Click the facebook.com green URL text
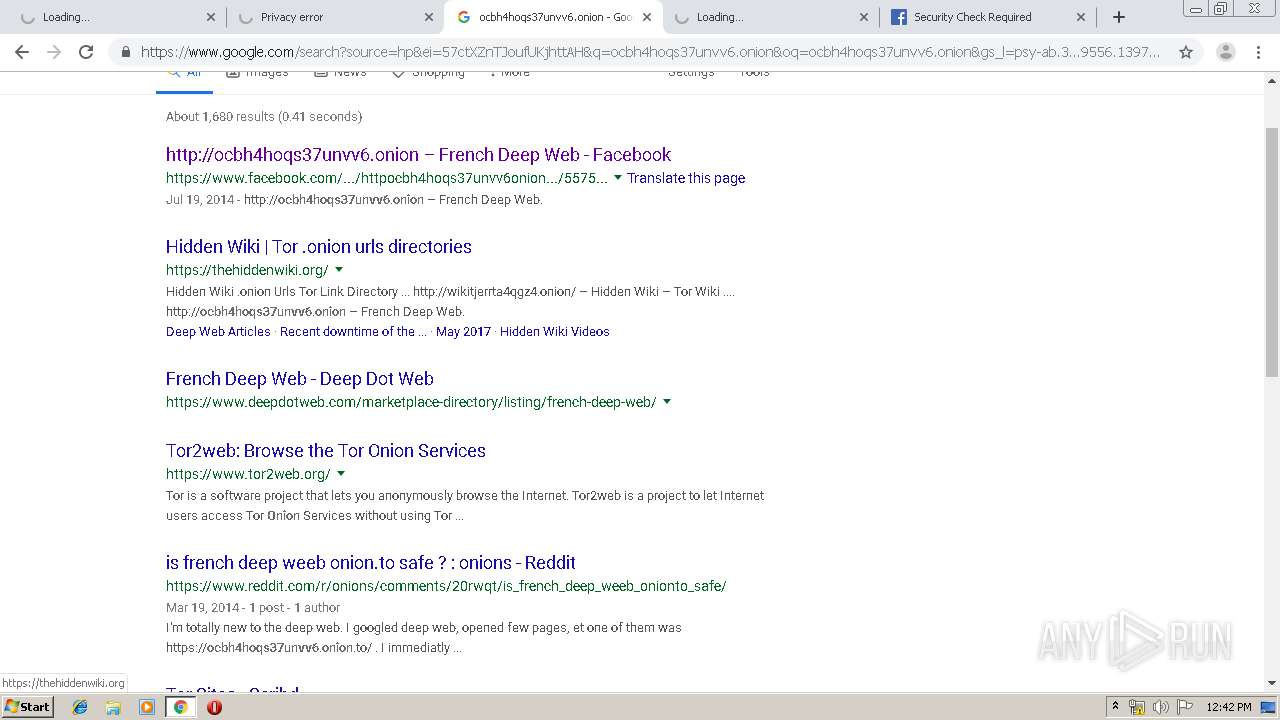This screenshot has height=720, width=1280. [x=386, y=178]
